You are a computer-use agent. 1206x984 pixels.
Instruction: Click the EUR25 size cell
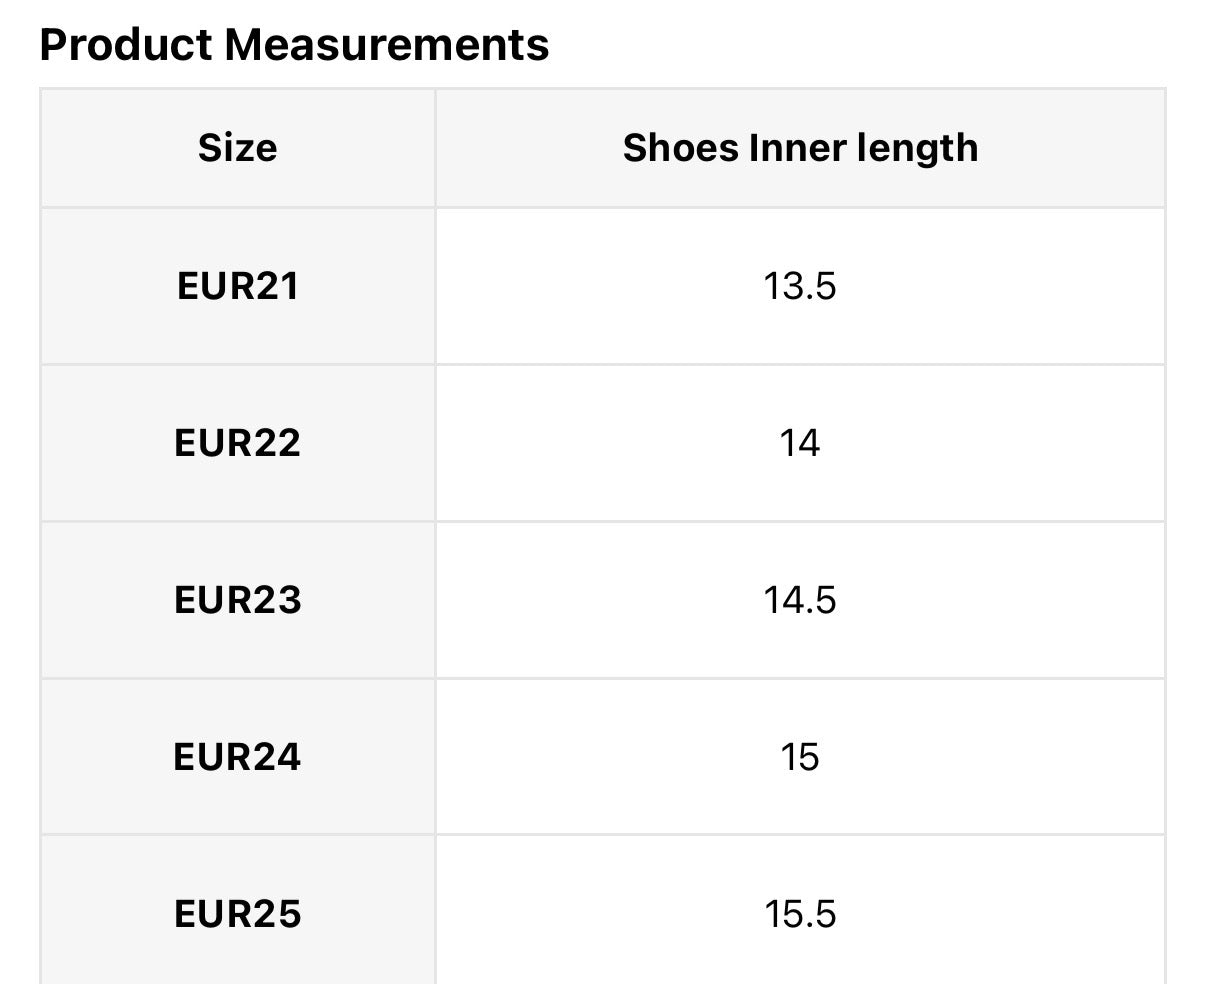pyautogui.click(x=237, y=914)
